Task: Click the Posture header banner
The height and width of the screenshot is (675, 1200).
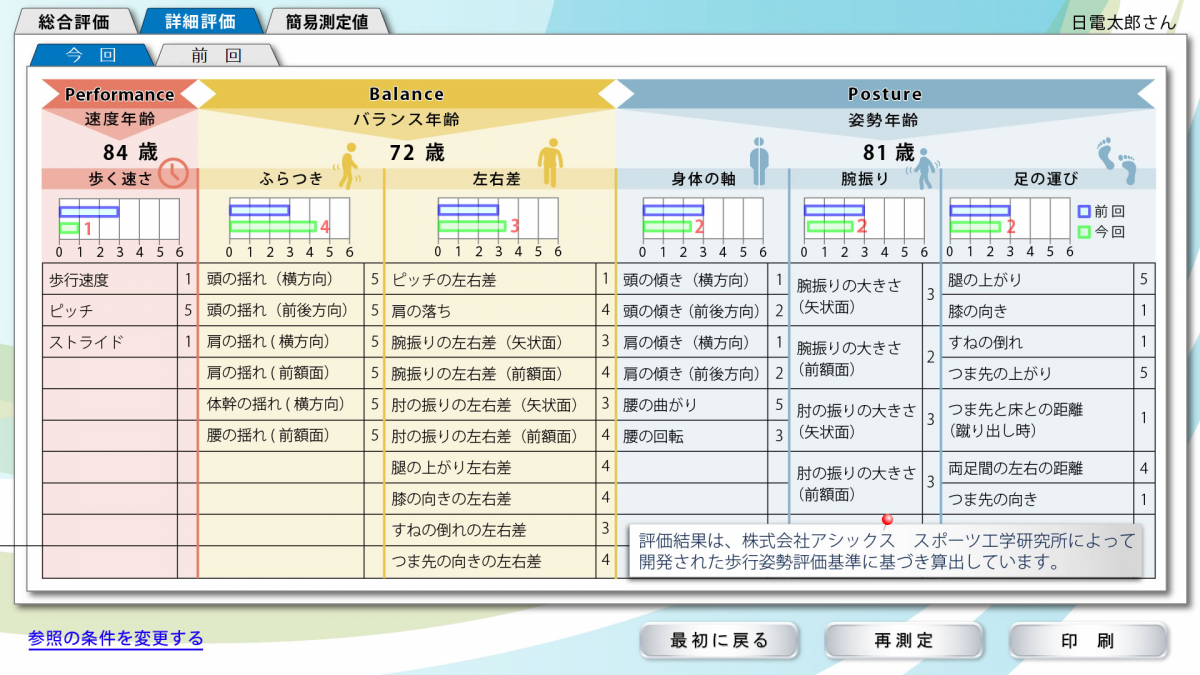Action: pos(885,94)
